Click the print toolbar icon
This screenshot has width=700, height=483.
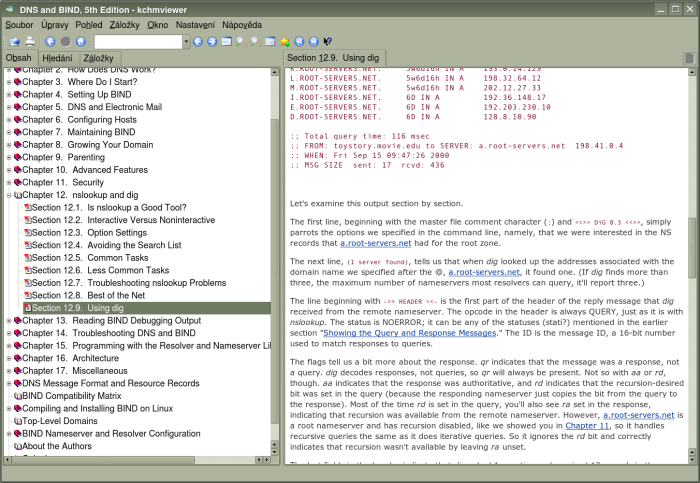click(30, 41)
